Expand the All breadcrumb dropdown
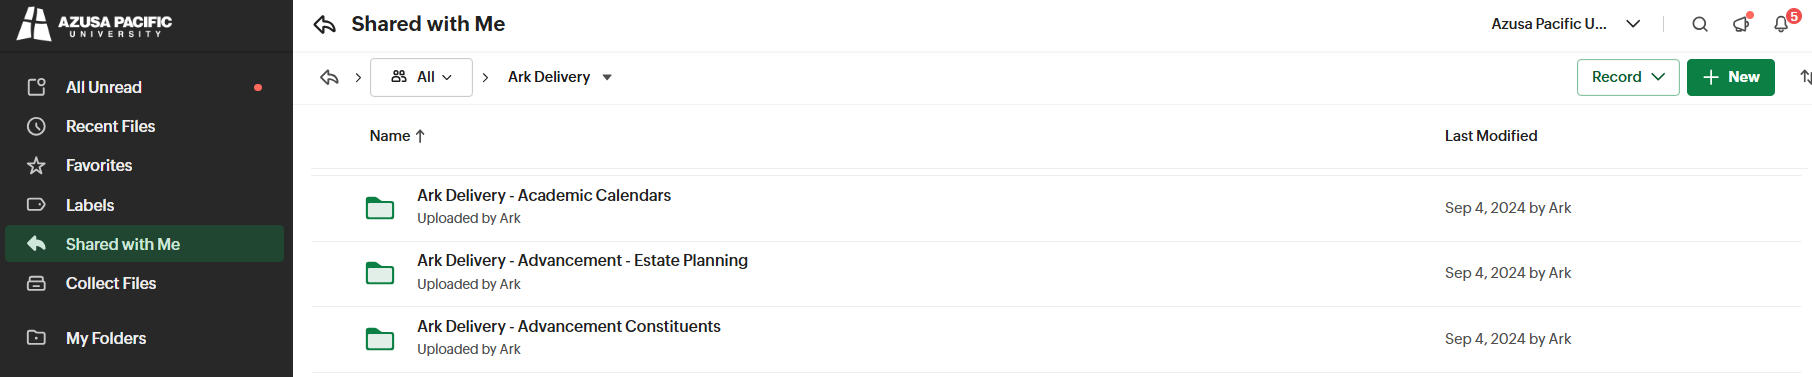Image resolution: width=1812 pixels, height=377 pixels. tap(421, 77)
